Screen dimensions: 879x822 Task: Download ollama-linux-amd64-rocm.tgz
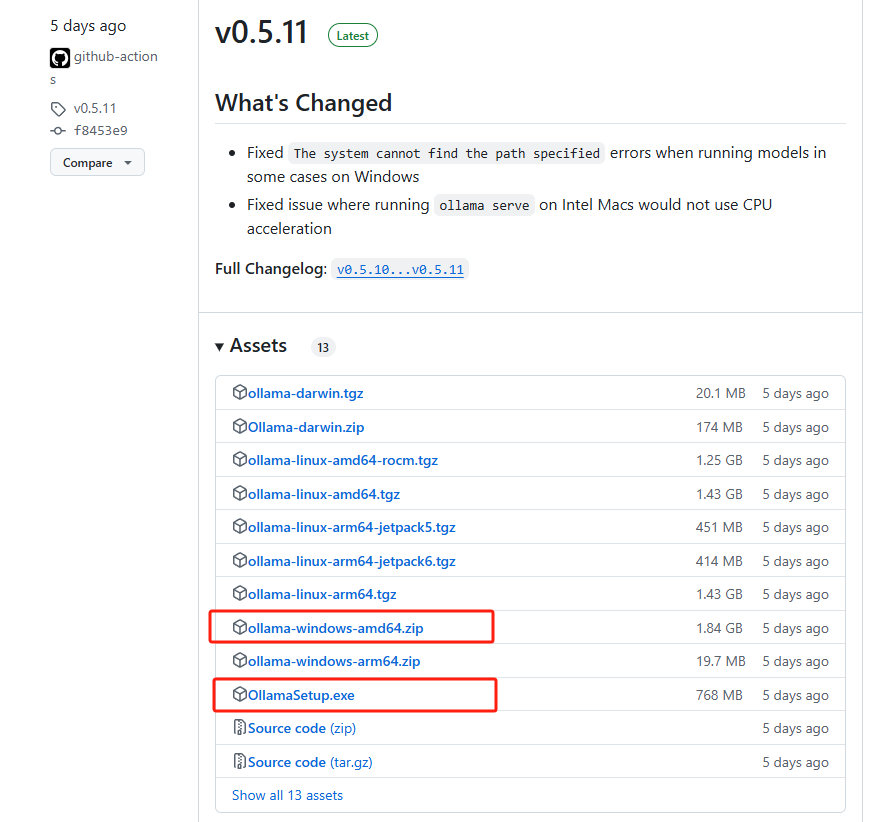click(x=343, y=460)
